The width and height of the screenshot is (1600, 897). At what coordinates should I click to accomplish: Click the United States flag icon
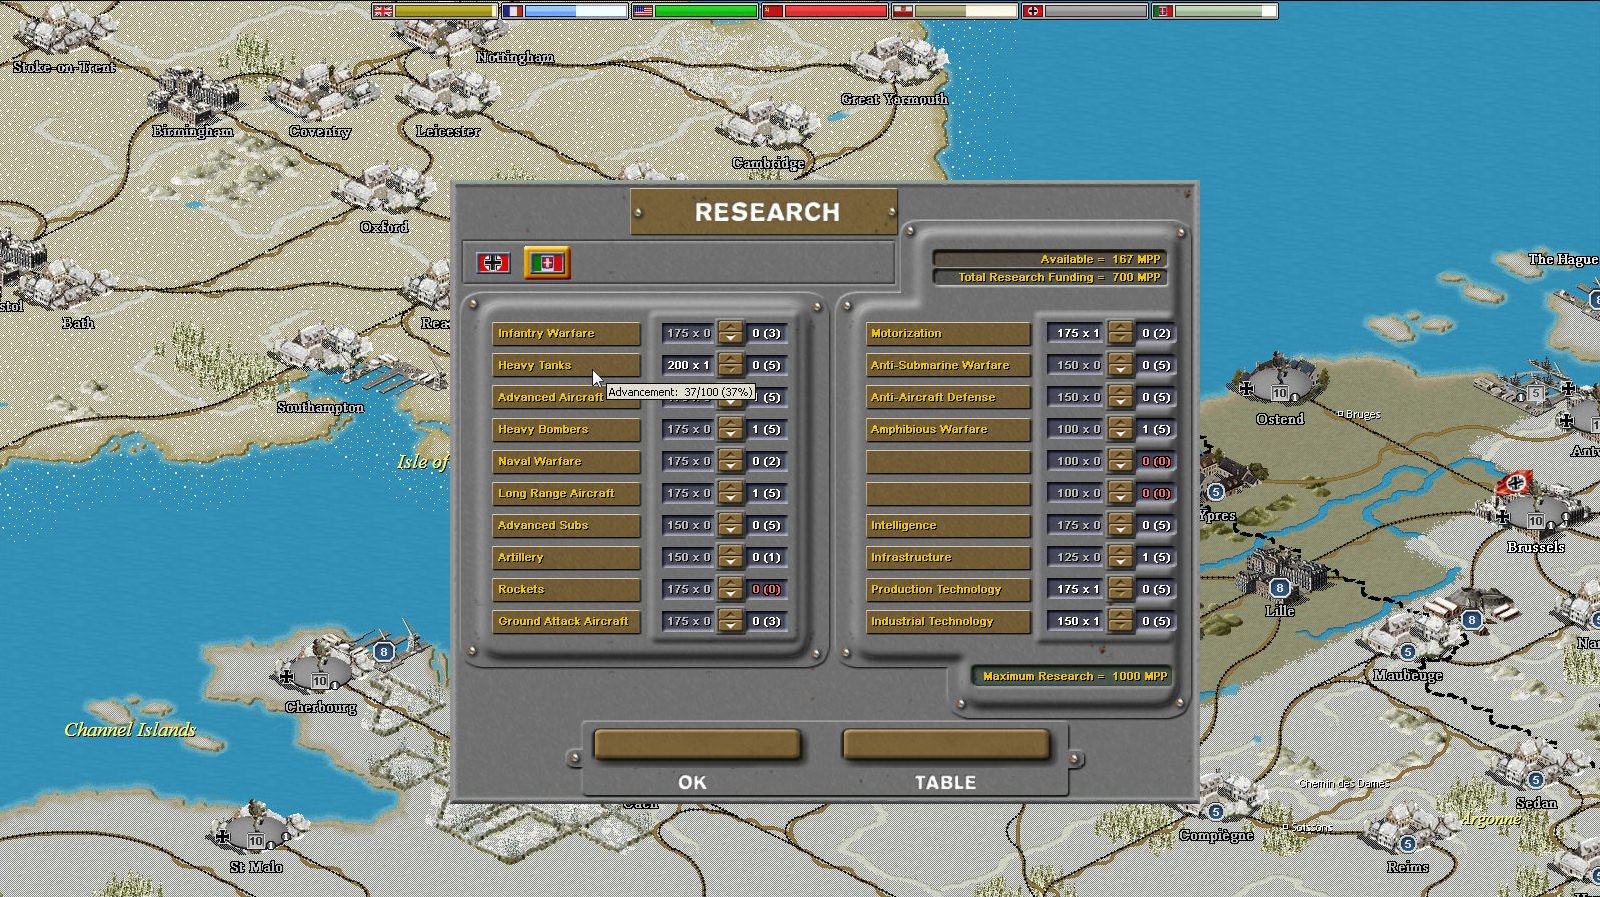click(x=643, y=11)
